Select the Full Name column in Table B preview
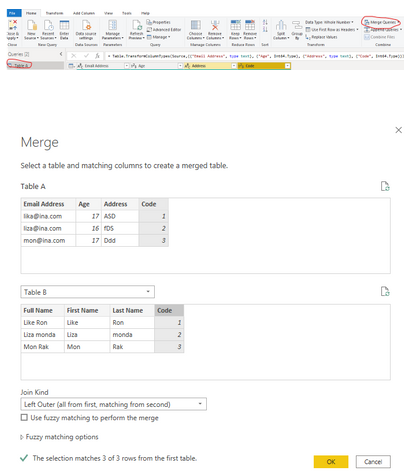Image resolution: width=408 pixels, height=476 pixels. 43,310
